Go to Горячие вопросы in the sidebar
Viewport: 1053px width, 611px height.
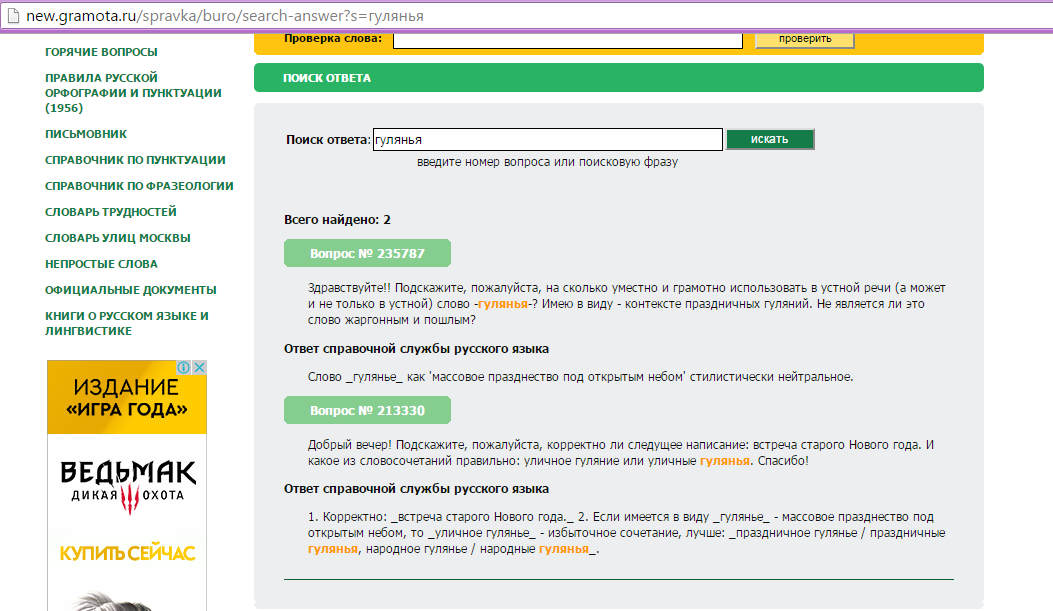point(101,52)
